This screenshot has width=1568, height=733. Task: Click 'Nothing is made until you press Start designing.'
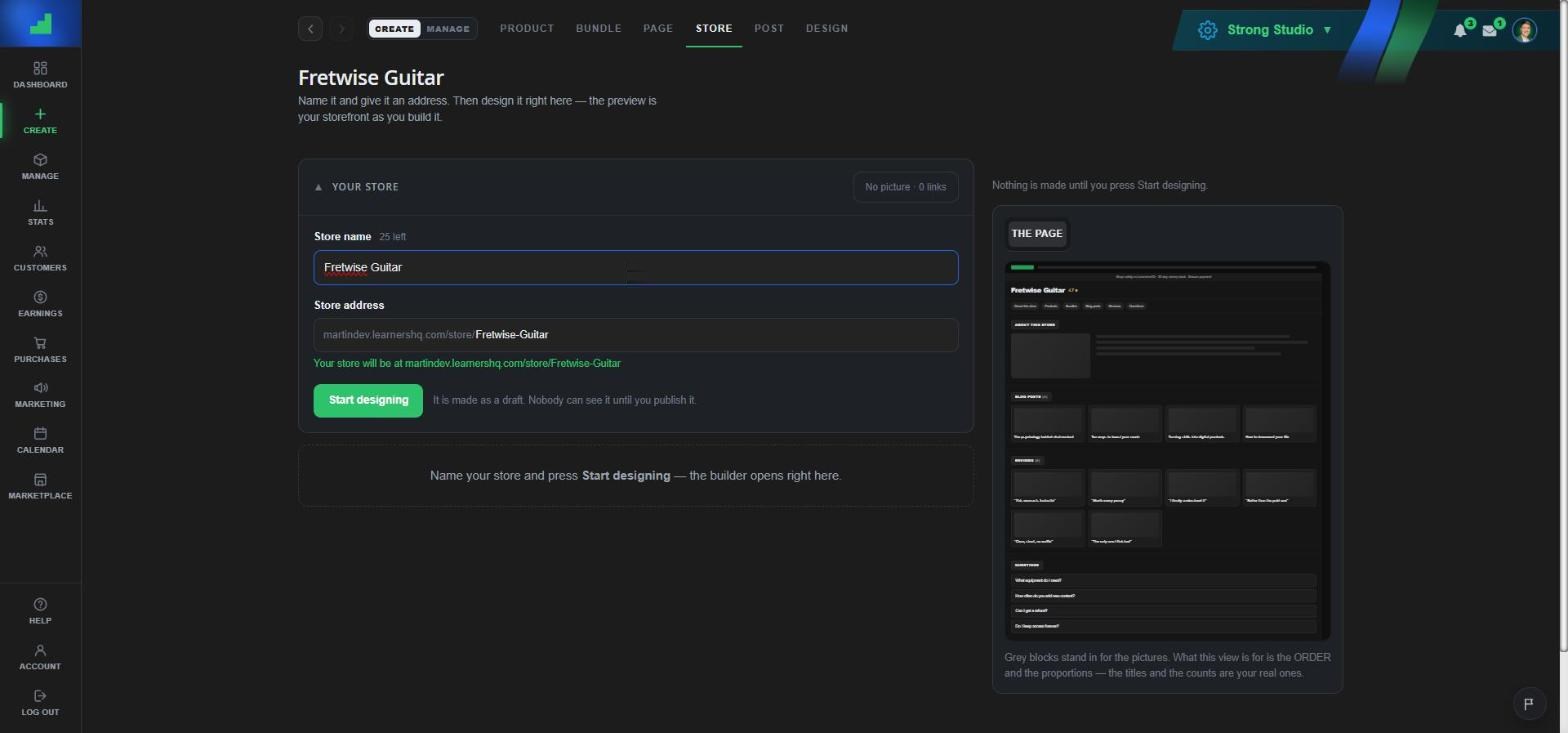(1100, 185)
